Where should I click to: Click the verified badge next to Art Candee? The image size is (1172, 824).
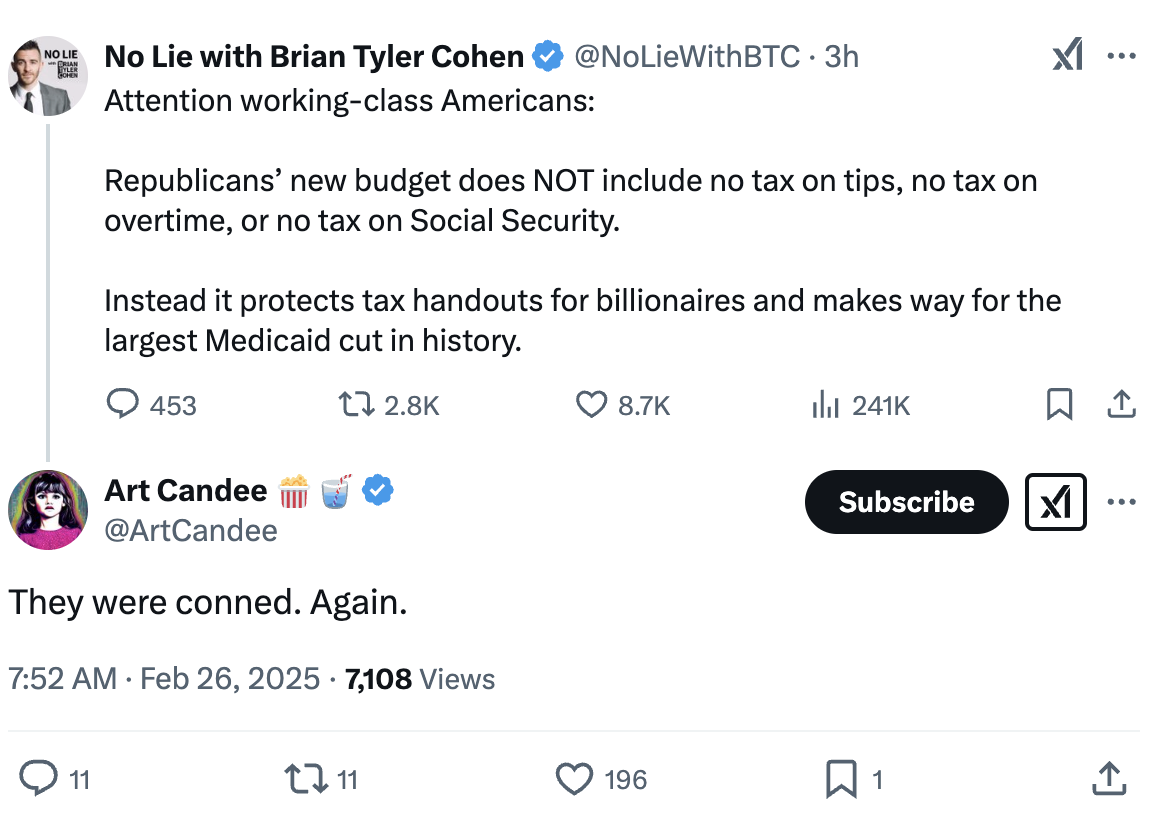tap(377, 490)
